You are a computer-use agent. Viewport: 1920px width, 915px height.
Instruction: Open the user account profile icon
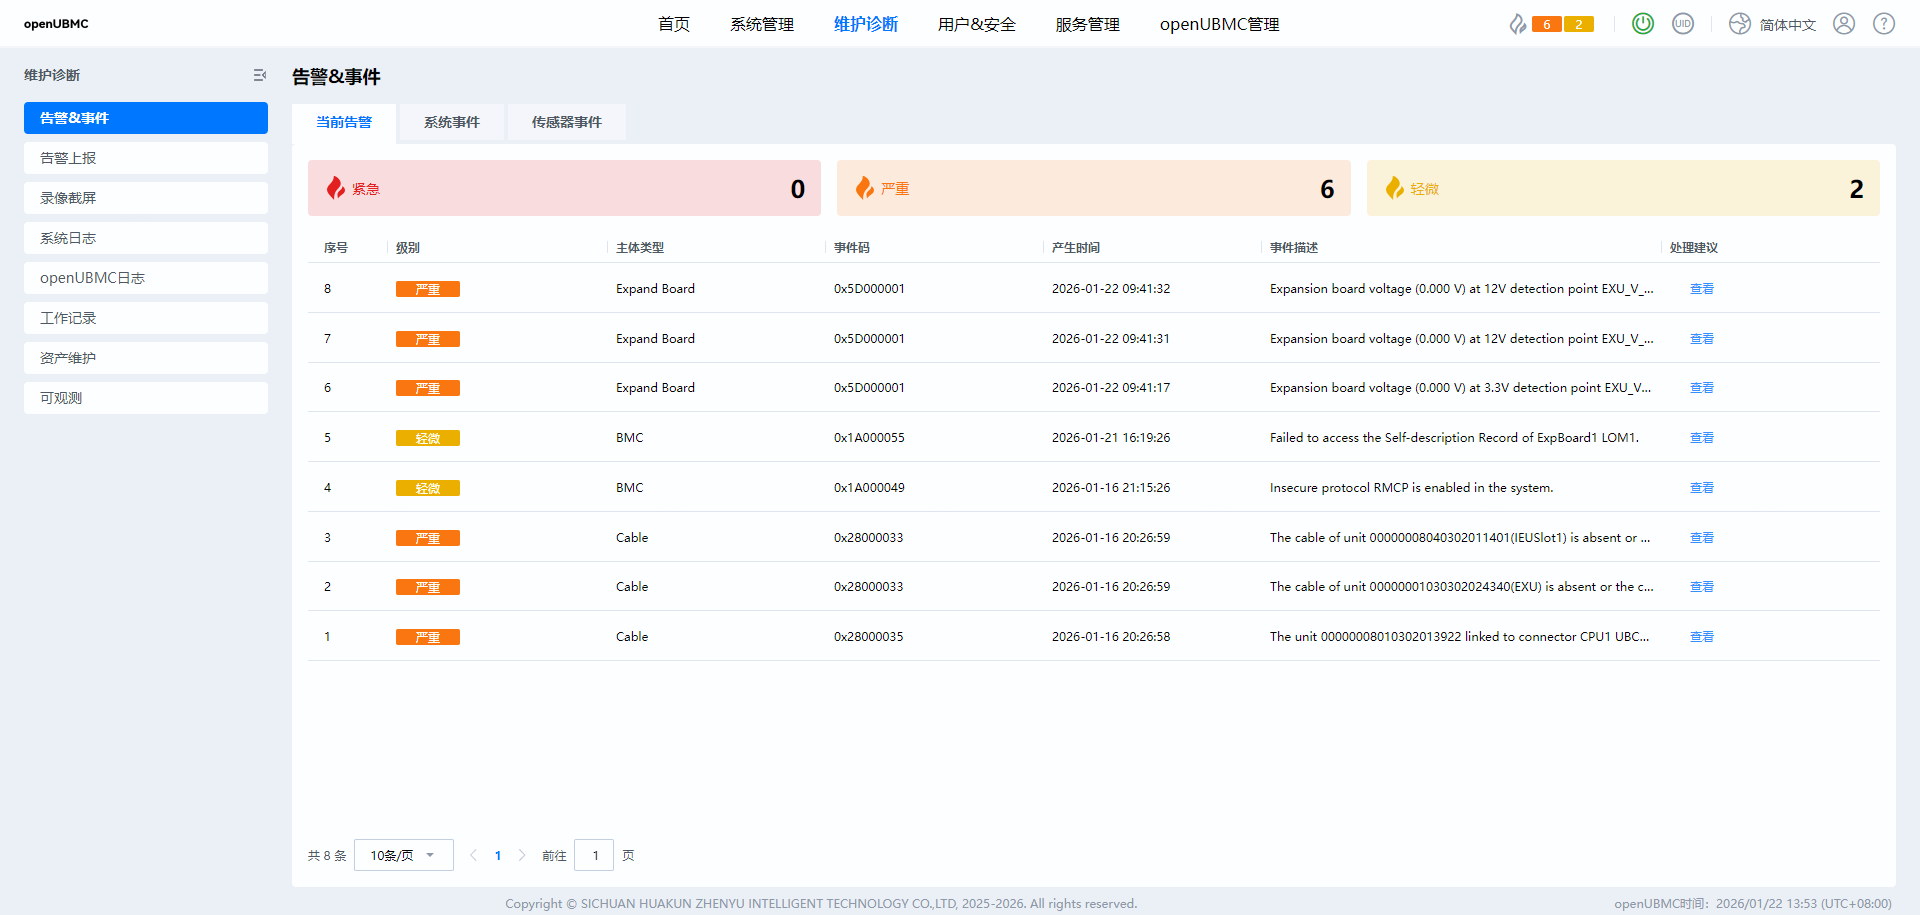tap(1843, 23)
